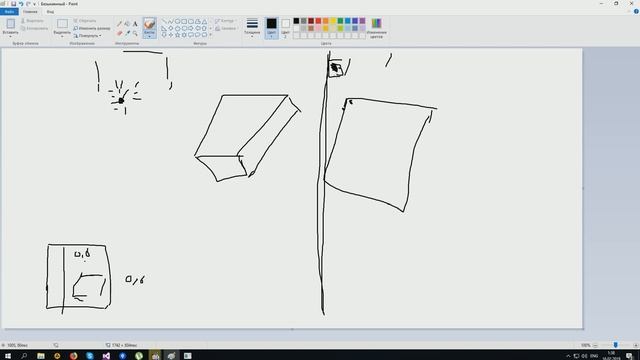
Task: Adjust the zoom slider handle
Action: pyautogui.click(x=616, y=345)
